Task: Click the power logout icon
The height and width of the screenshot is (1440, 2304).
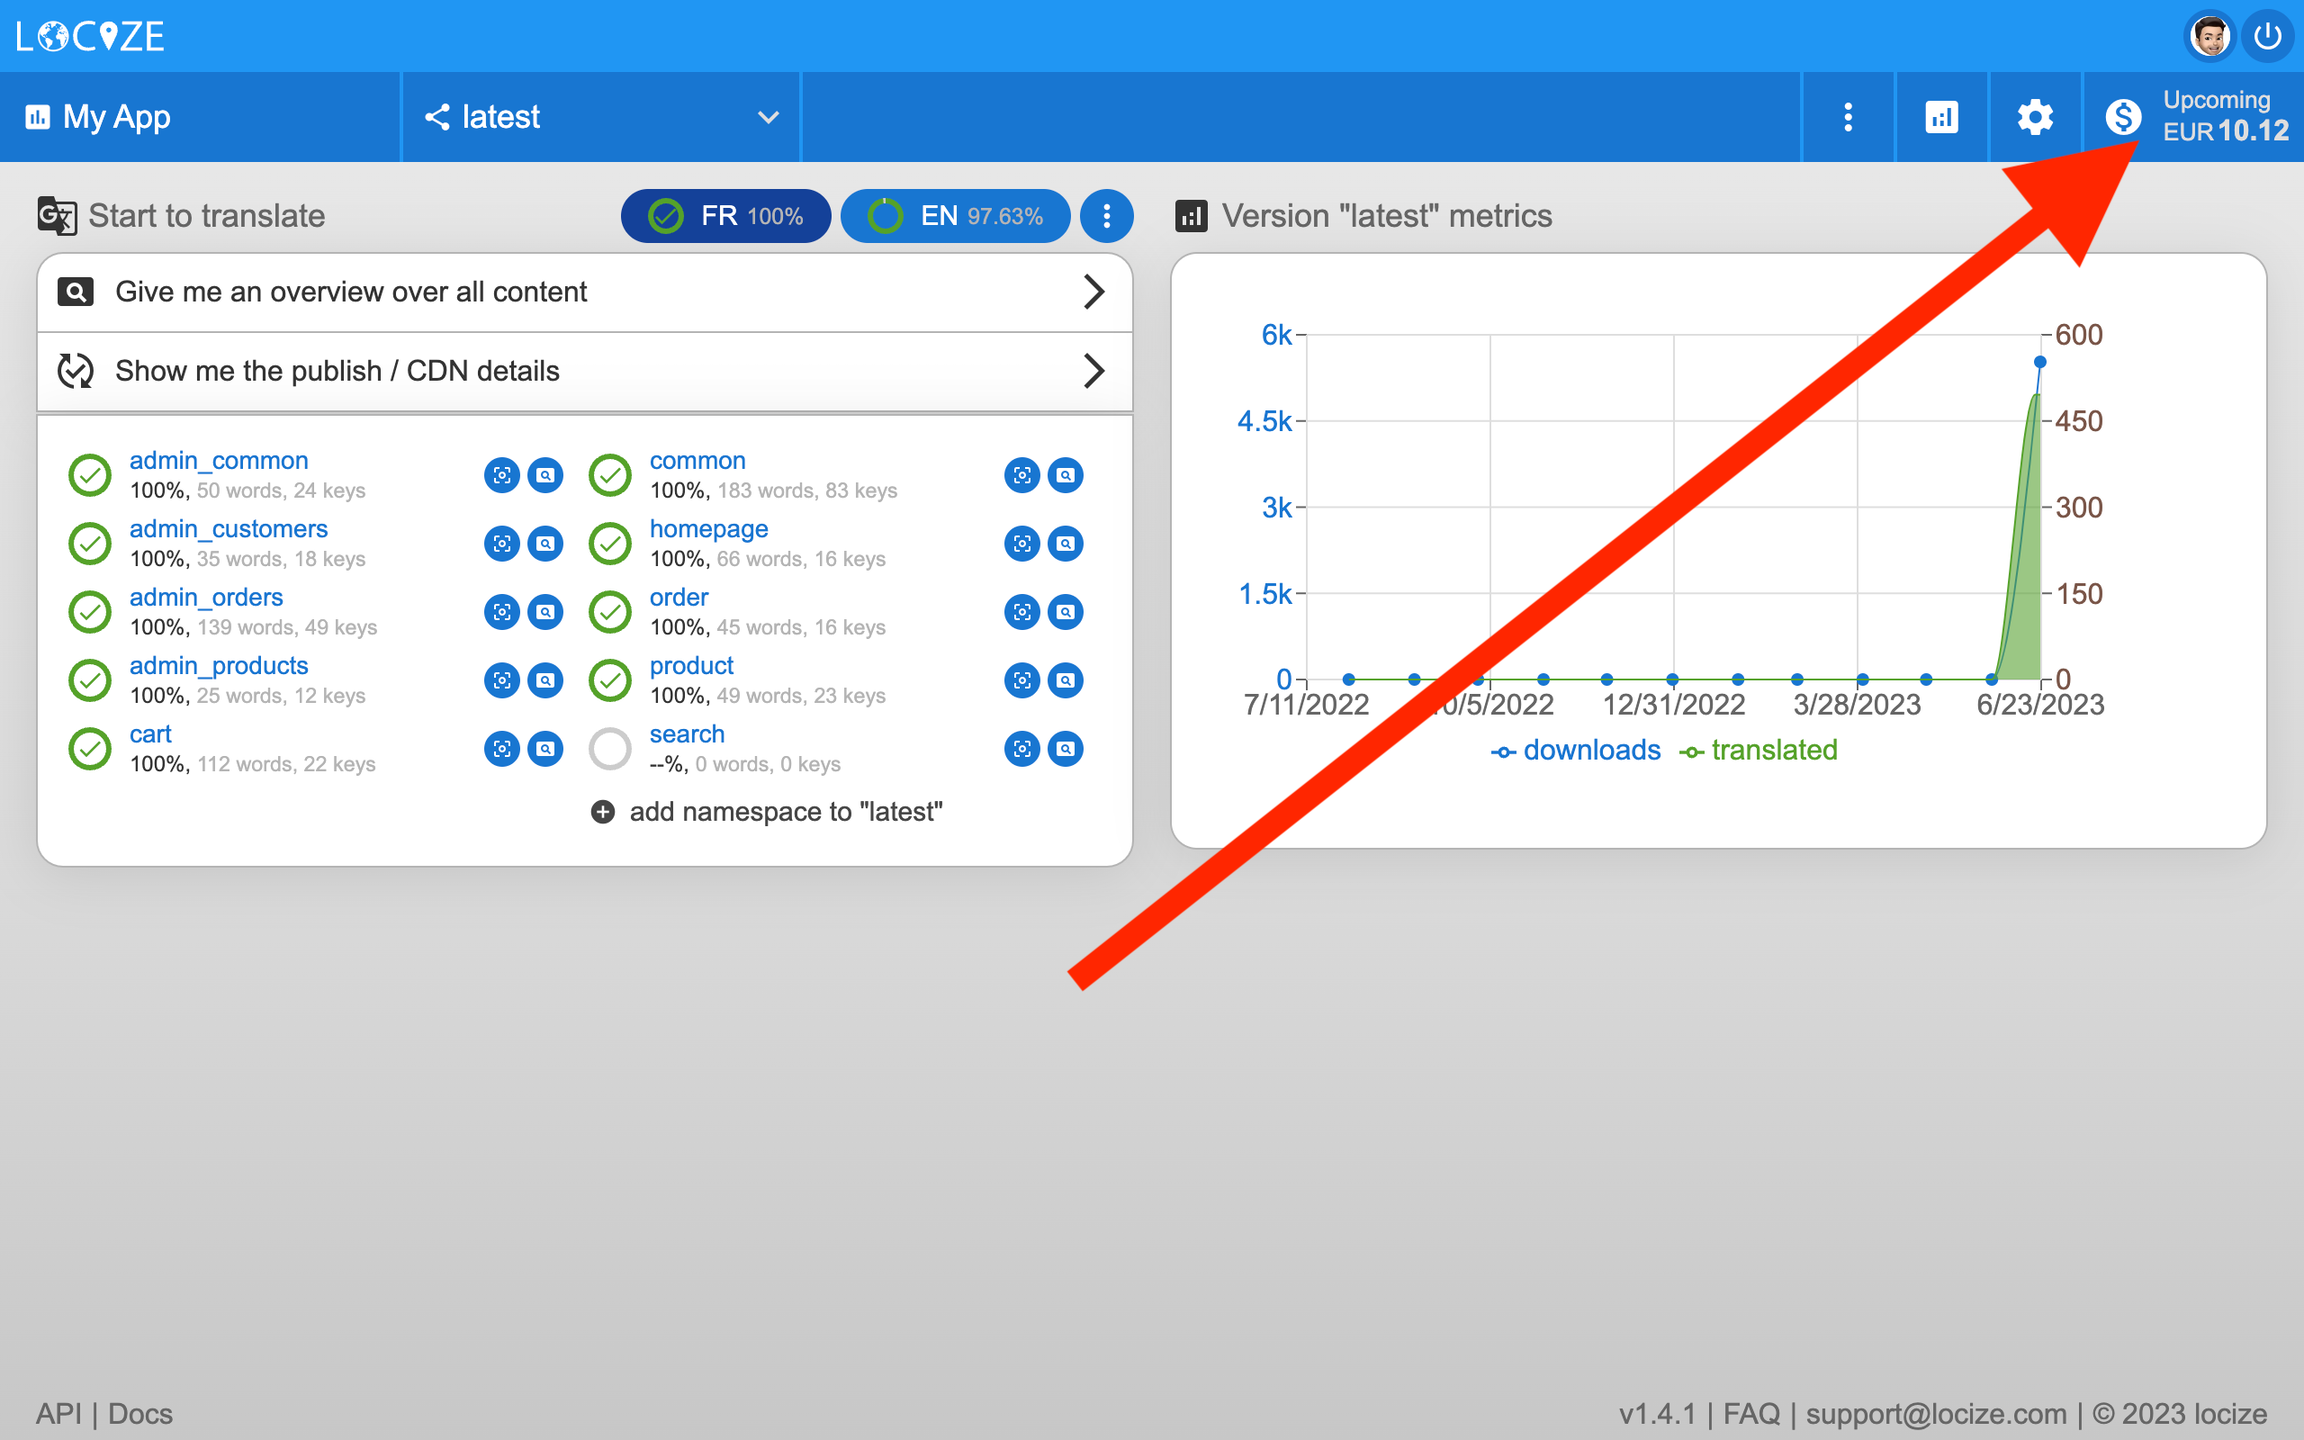Action: 2267,37
